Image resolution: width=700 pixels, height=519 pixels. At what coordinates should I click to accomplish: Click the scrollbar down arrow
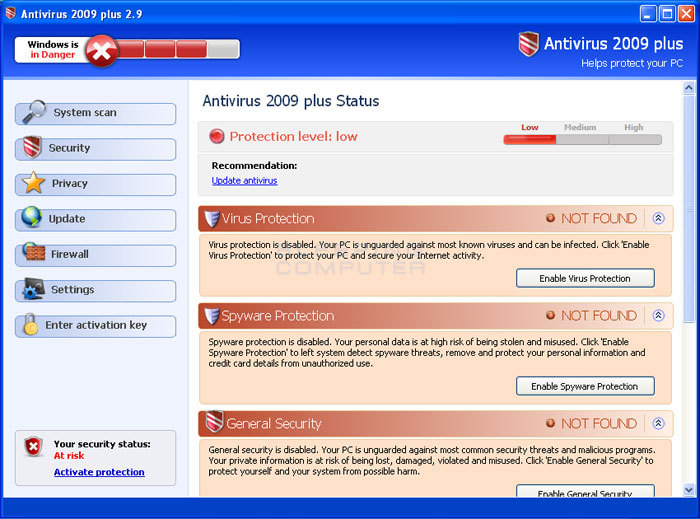coord(689,490)
